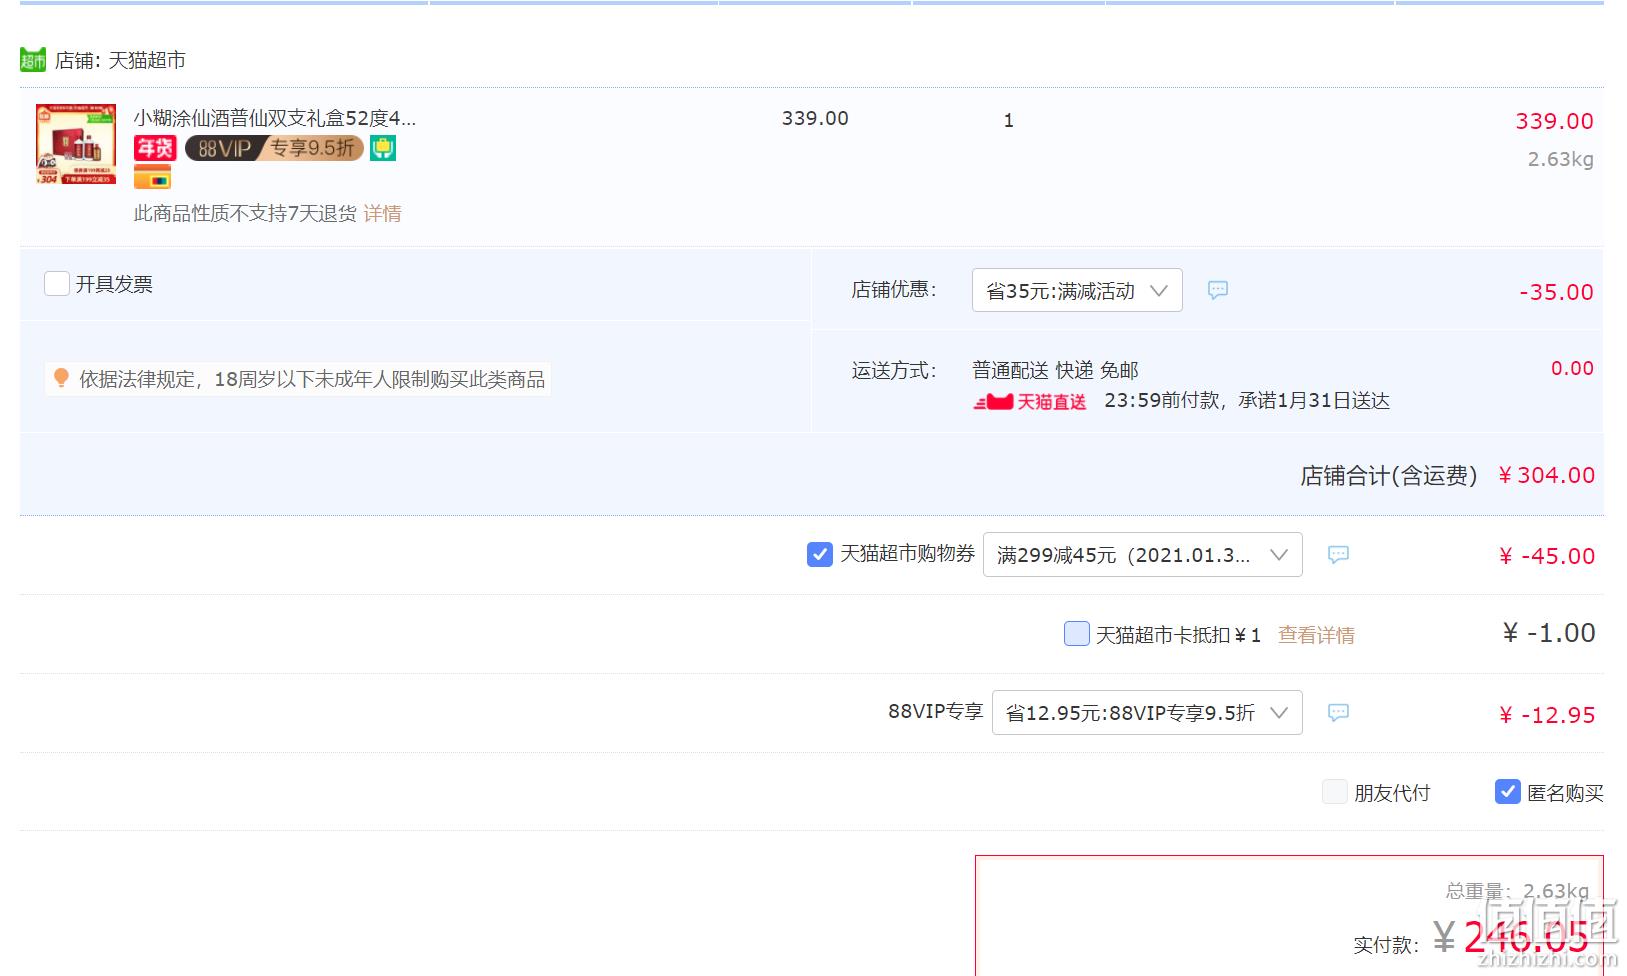The width and height of the screenshot is (1627, 976).
Task: Click comment icon next to 店铺优惠 dropdown
Action: (1217, 290)
